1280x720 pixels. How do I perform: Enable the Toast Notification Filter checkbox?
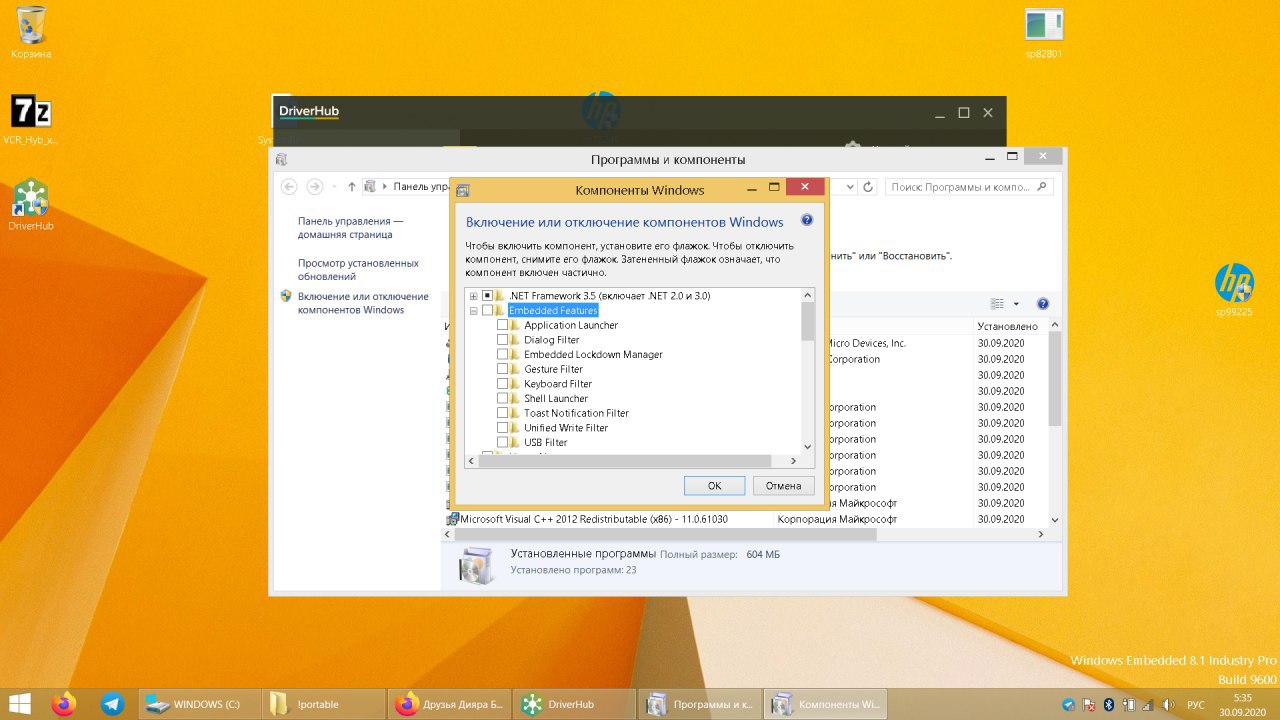point(502,413)
